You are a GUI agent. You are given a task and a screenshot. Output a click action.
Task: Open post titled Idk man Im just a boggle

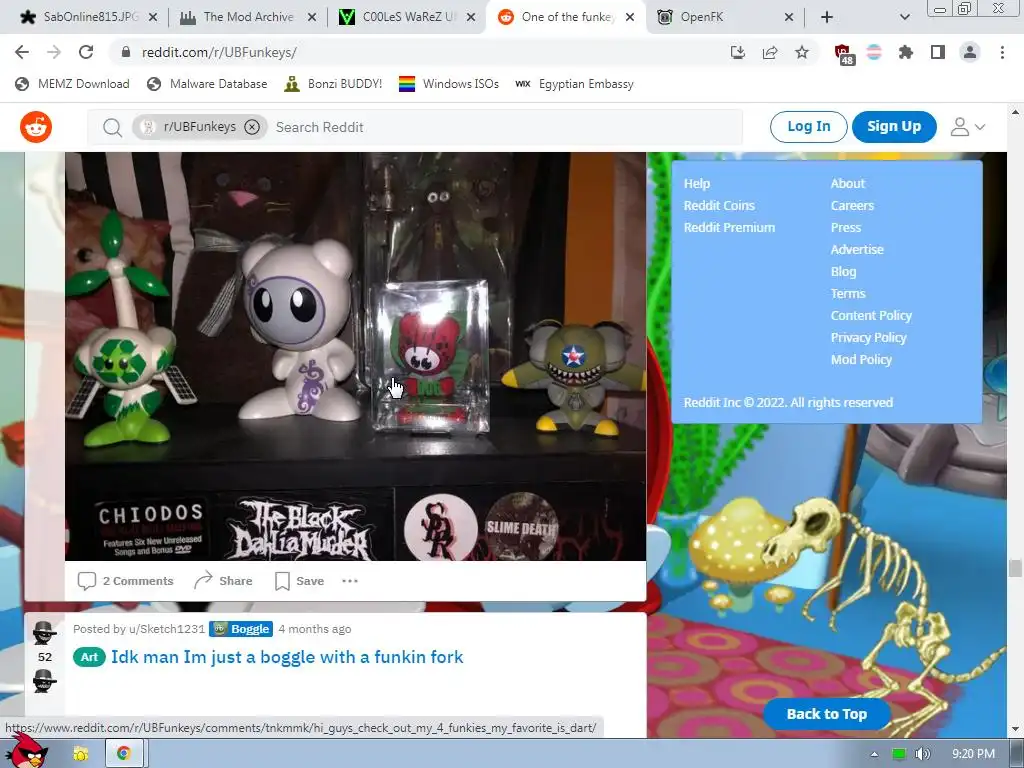287,657
